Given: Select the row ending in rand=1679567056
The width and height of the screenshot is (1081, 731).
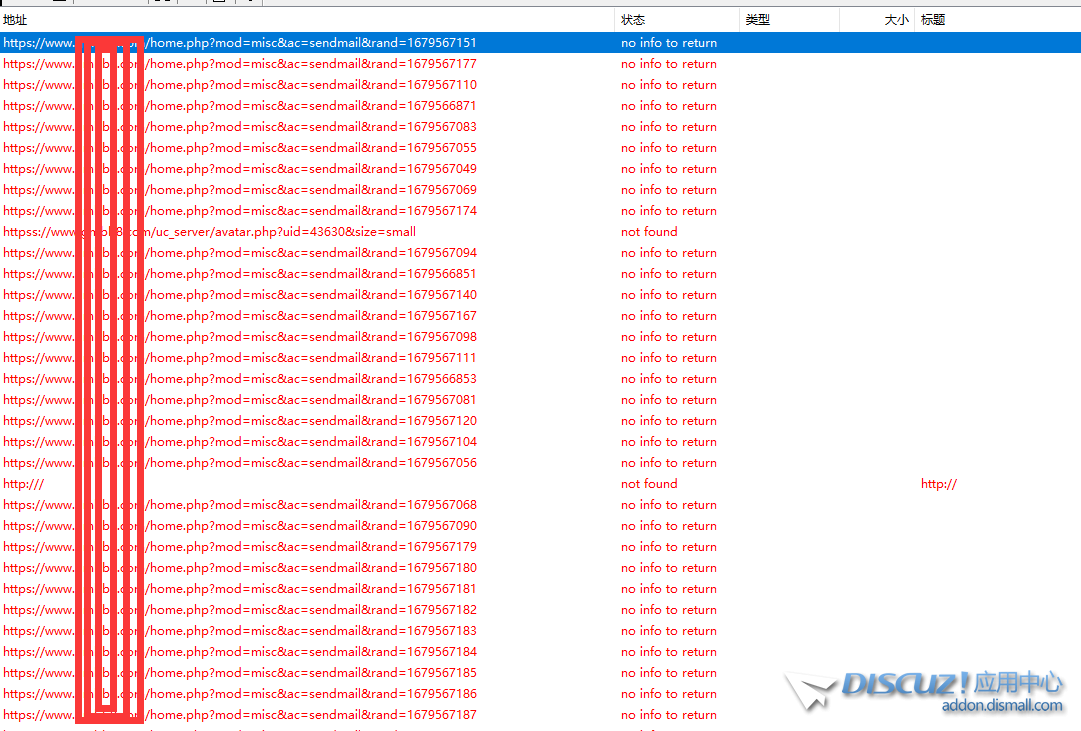Looking at the screenshot, I should pyautogui.click(x=310, y=463).
